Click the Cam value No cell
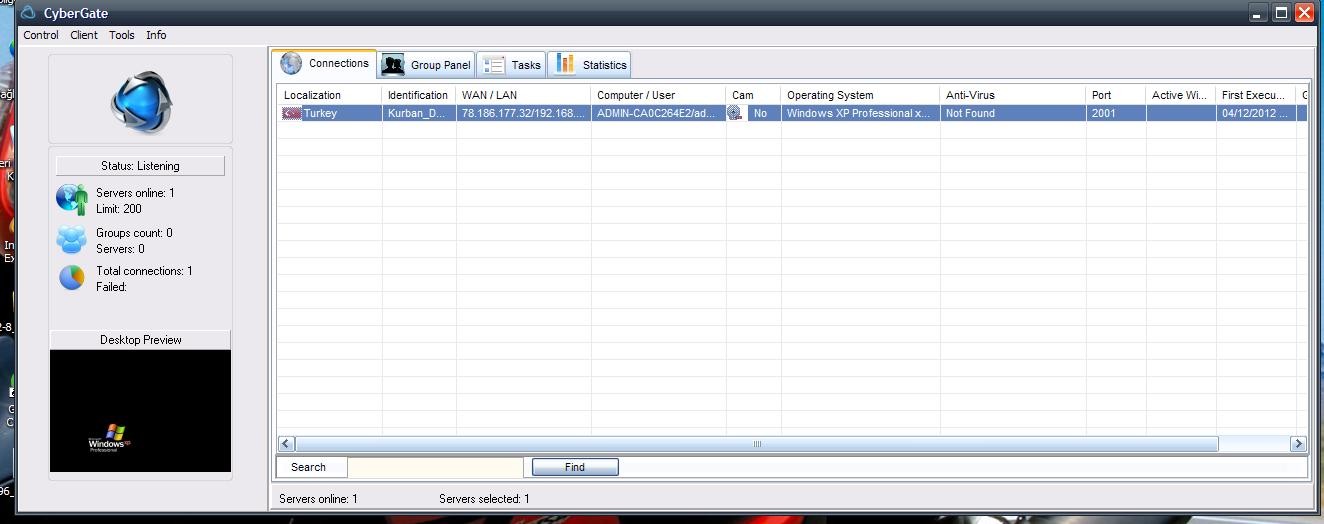The width and height of the screenshot is (1324, 524). pyautogui.click(x=761, y=113)
